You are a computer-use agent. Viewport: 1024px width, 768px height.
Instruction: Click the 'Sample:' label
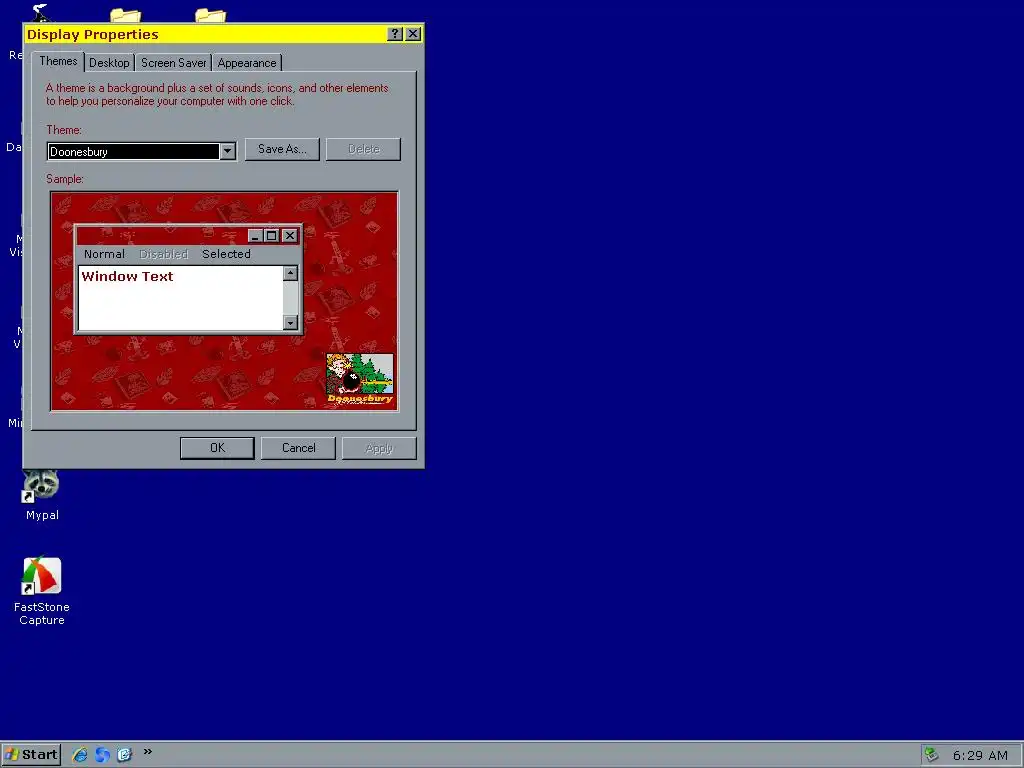point(65,179)
